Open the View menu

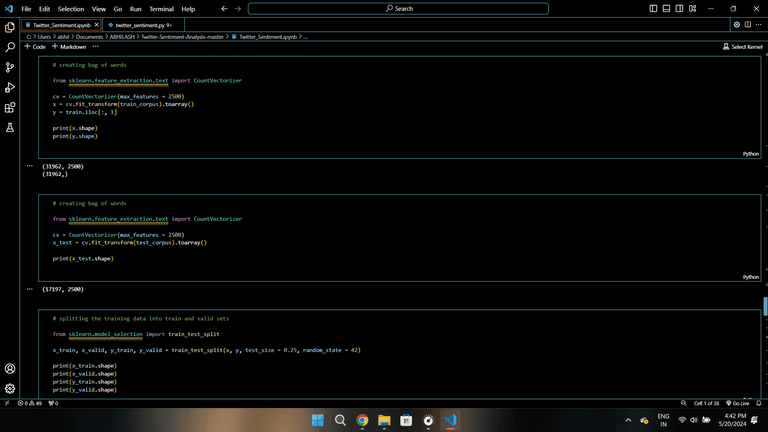(99, 9)
